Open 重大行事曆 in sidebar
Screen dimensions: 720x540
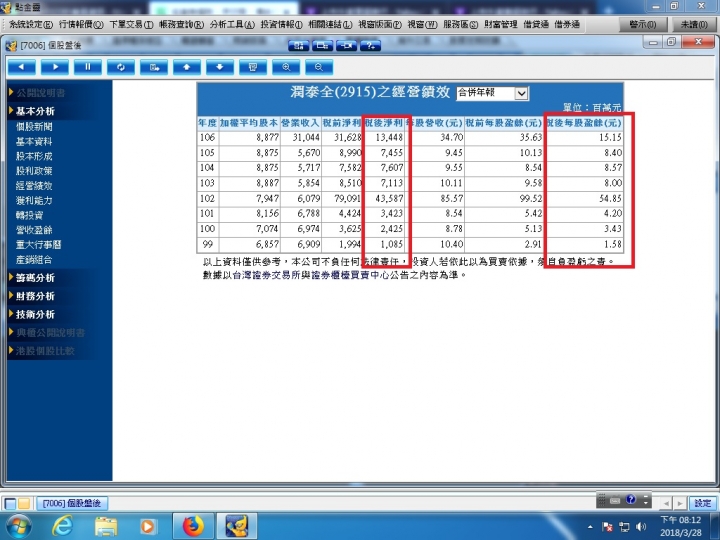pyautogui.click(x=39, y=245)
